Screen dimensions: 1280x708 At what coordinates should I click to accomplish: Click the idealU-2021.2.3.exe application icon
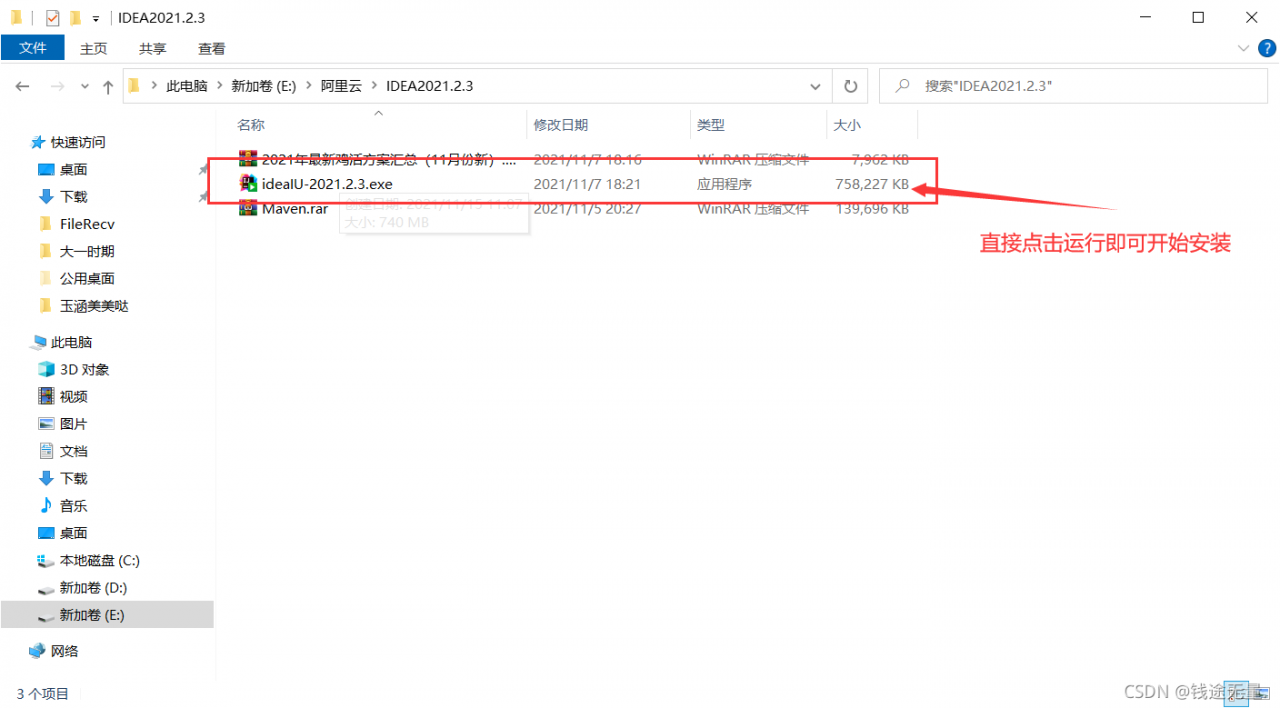click(x=249, y=184)
